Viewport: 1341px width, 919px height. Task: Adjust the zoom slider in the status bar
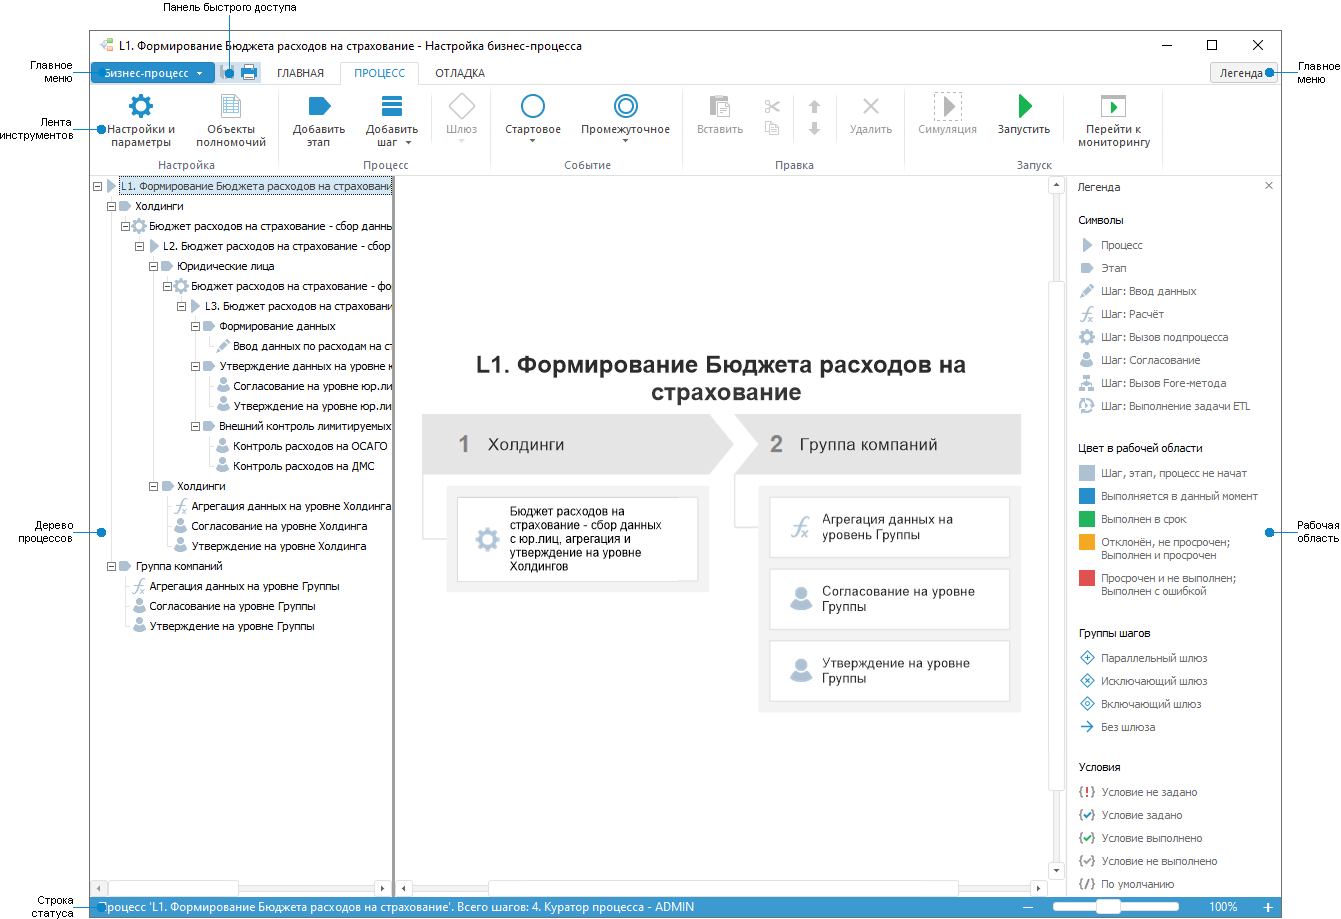(x=1107, y=906)
